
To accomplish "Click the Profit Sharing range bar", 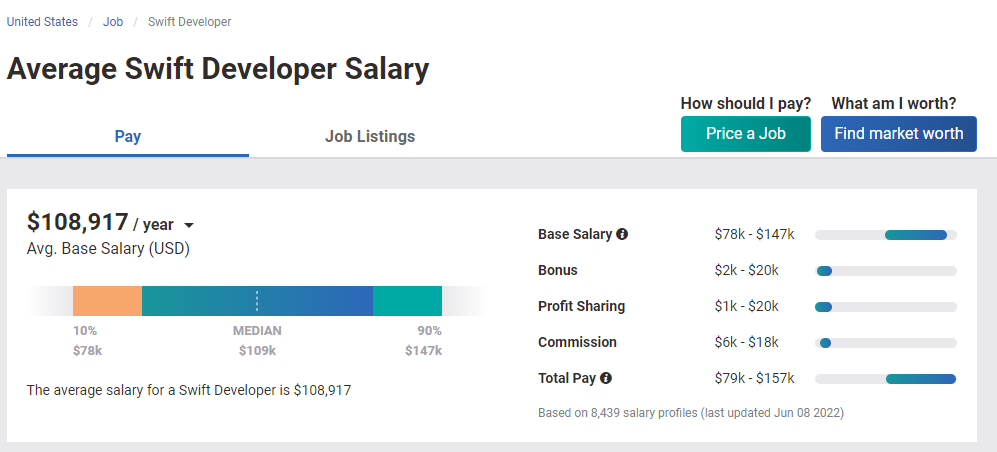I will click(886, 307).
